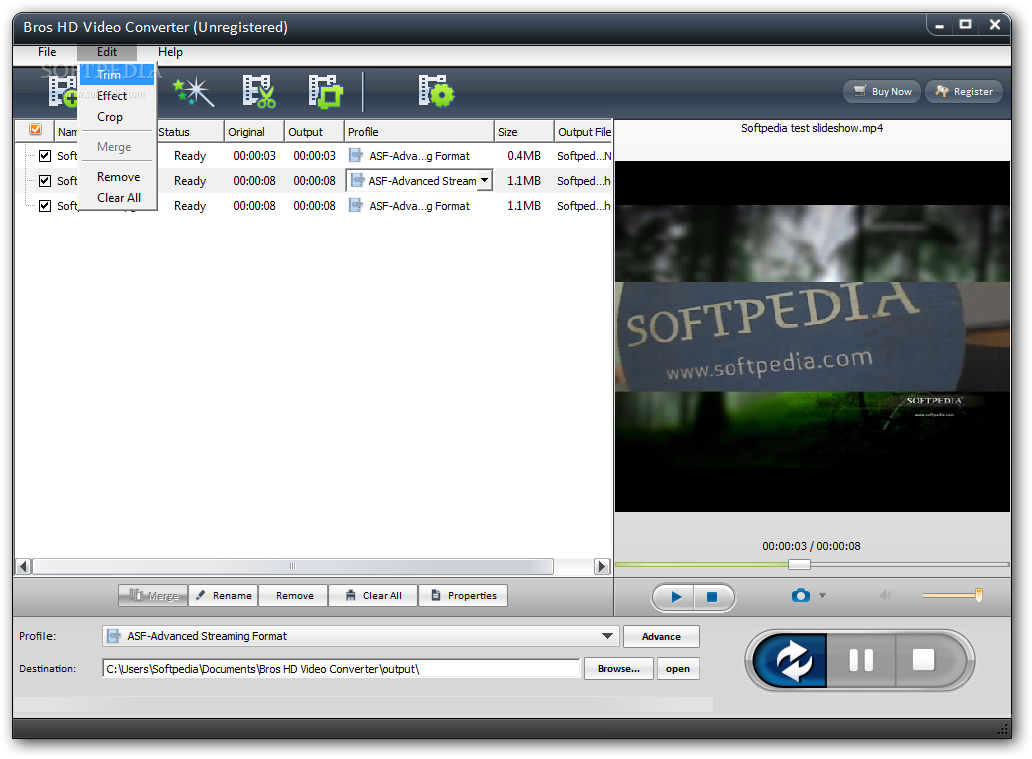The width and height of the screenshot is (1032, 759).
Task: Click the third row ASF-Adva...g Format profile
Action: coord(419,206)
